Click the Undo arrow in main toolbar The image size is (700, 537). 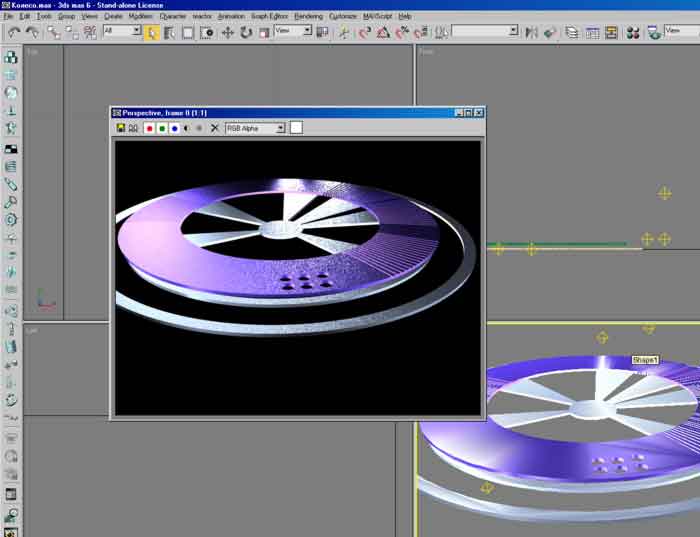[x=14, y=33]
